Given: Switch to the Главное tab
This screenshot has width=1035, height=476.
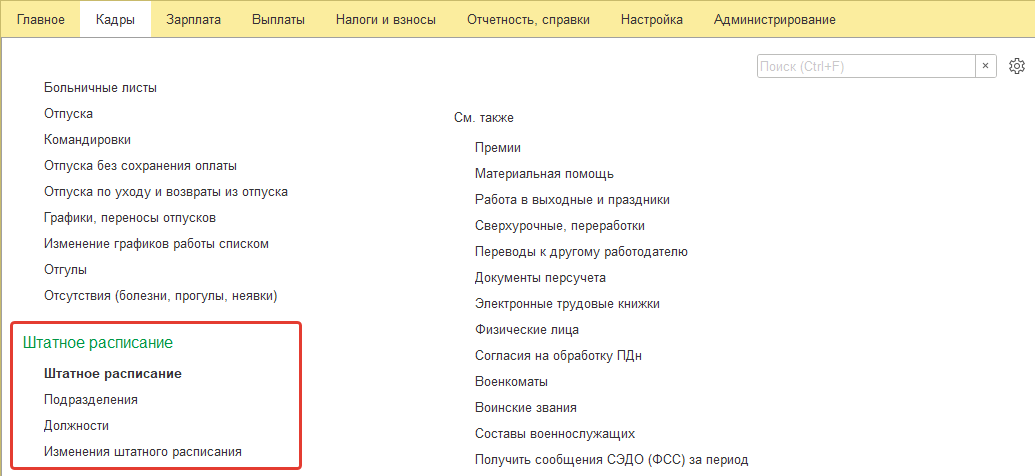Looking at the screenshot, I should pos(41,20).
